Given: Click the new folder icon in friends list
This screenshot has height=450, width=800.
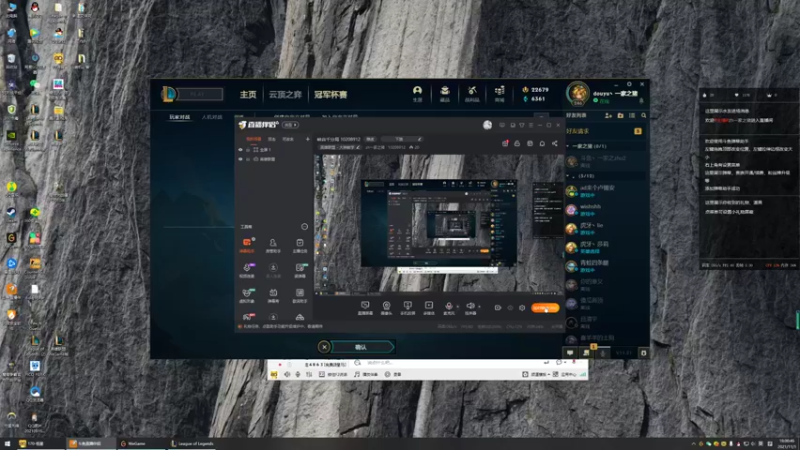Looking at the screenshot, I should coord(620,116).
